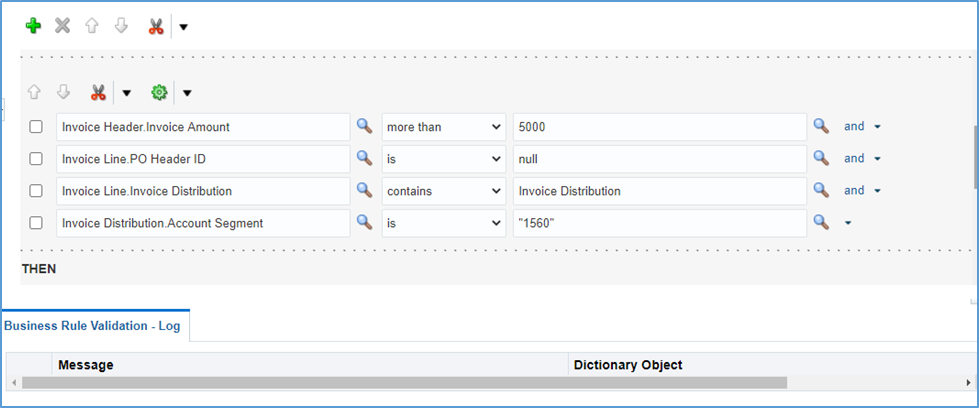The width and height of the screenshot is (979, 408).
Task: Click the log scrollbar left arrow
Action: (14, 382)
